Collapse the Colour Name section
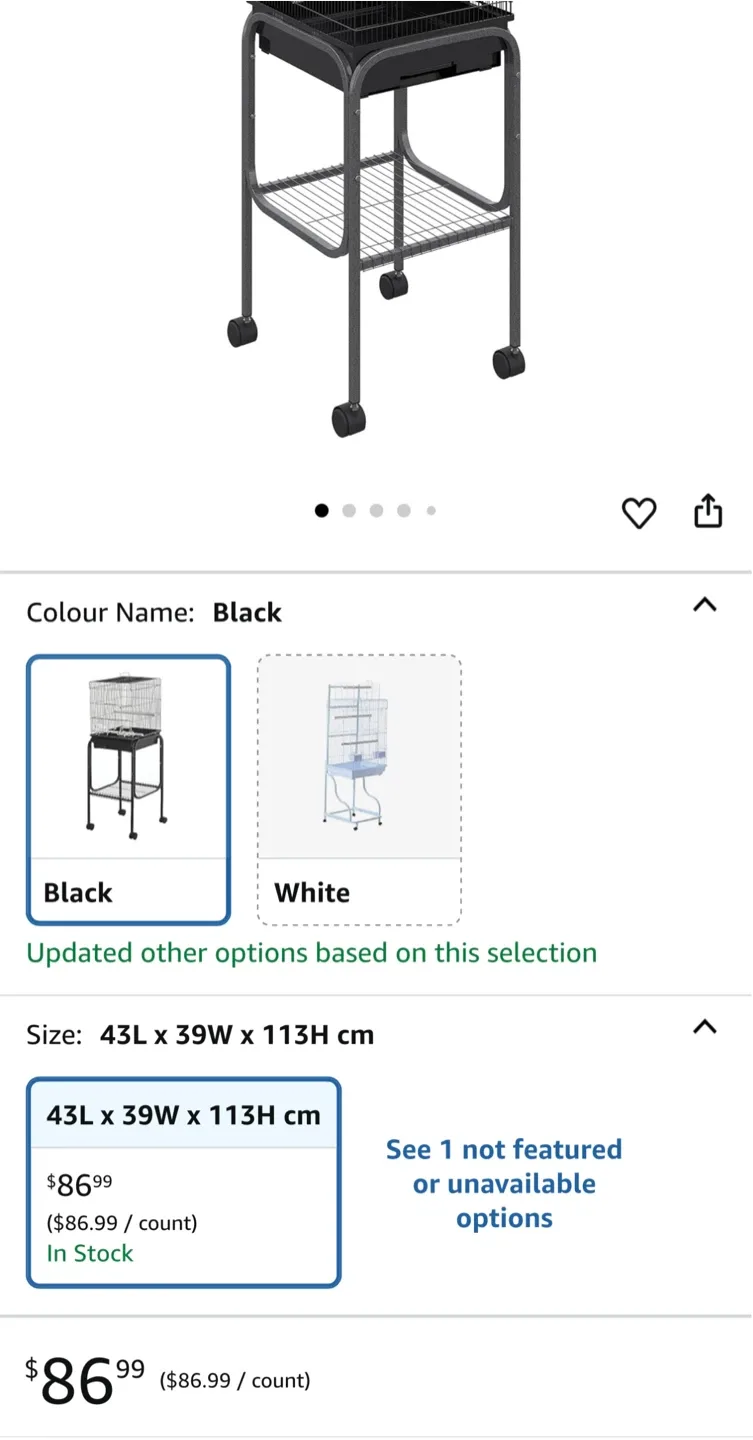The width and height of the screenshot is (753, 1440). (705, 605)
